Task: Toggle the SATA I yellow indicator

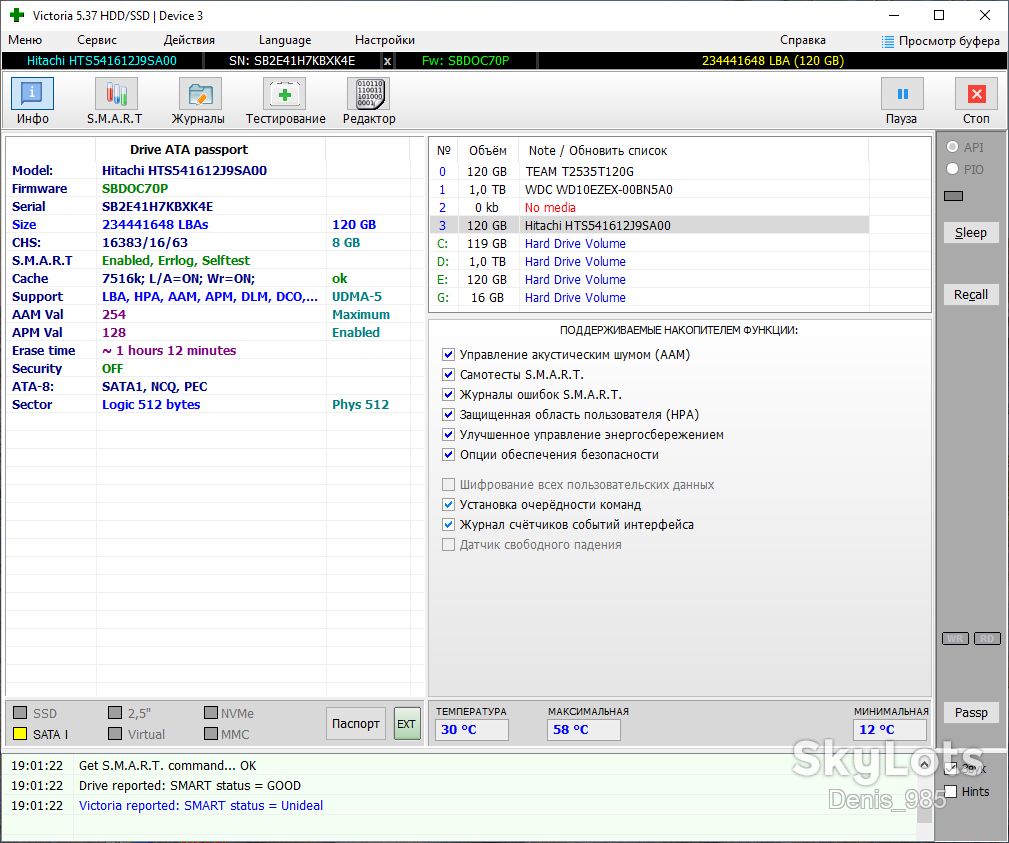Action: (20, 734)
